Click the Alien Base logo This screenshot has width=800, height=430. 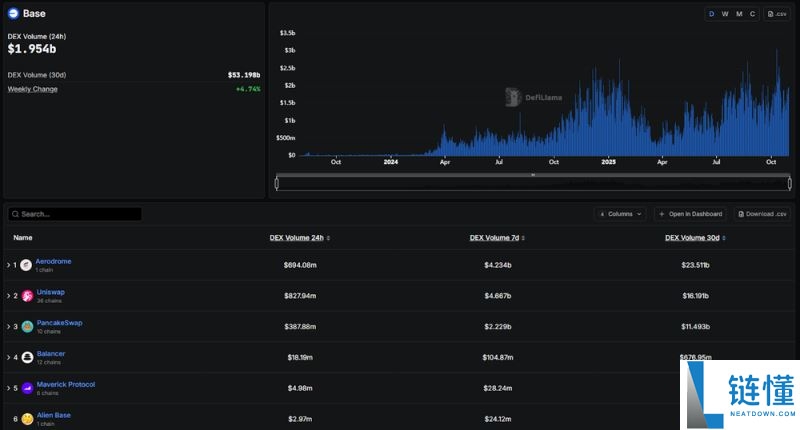(x=27, y=419)
